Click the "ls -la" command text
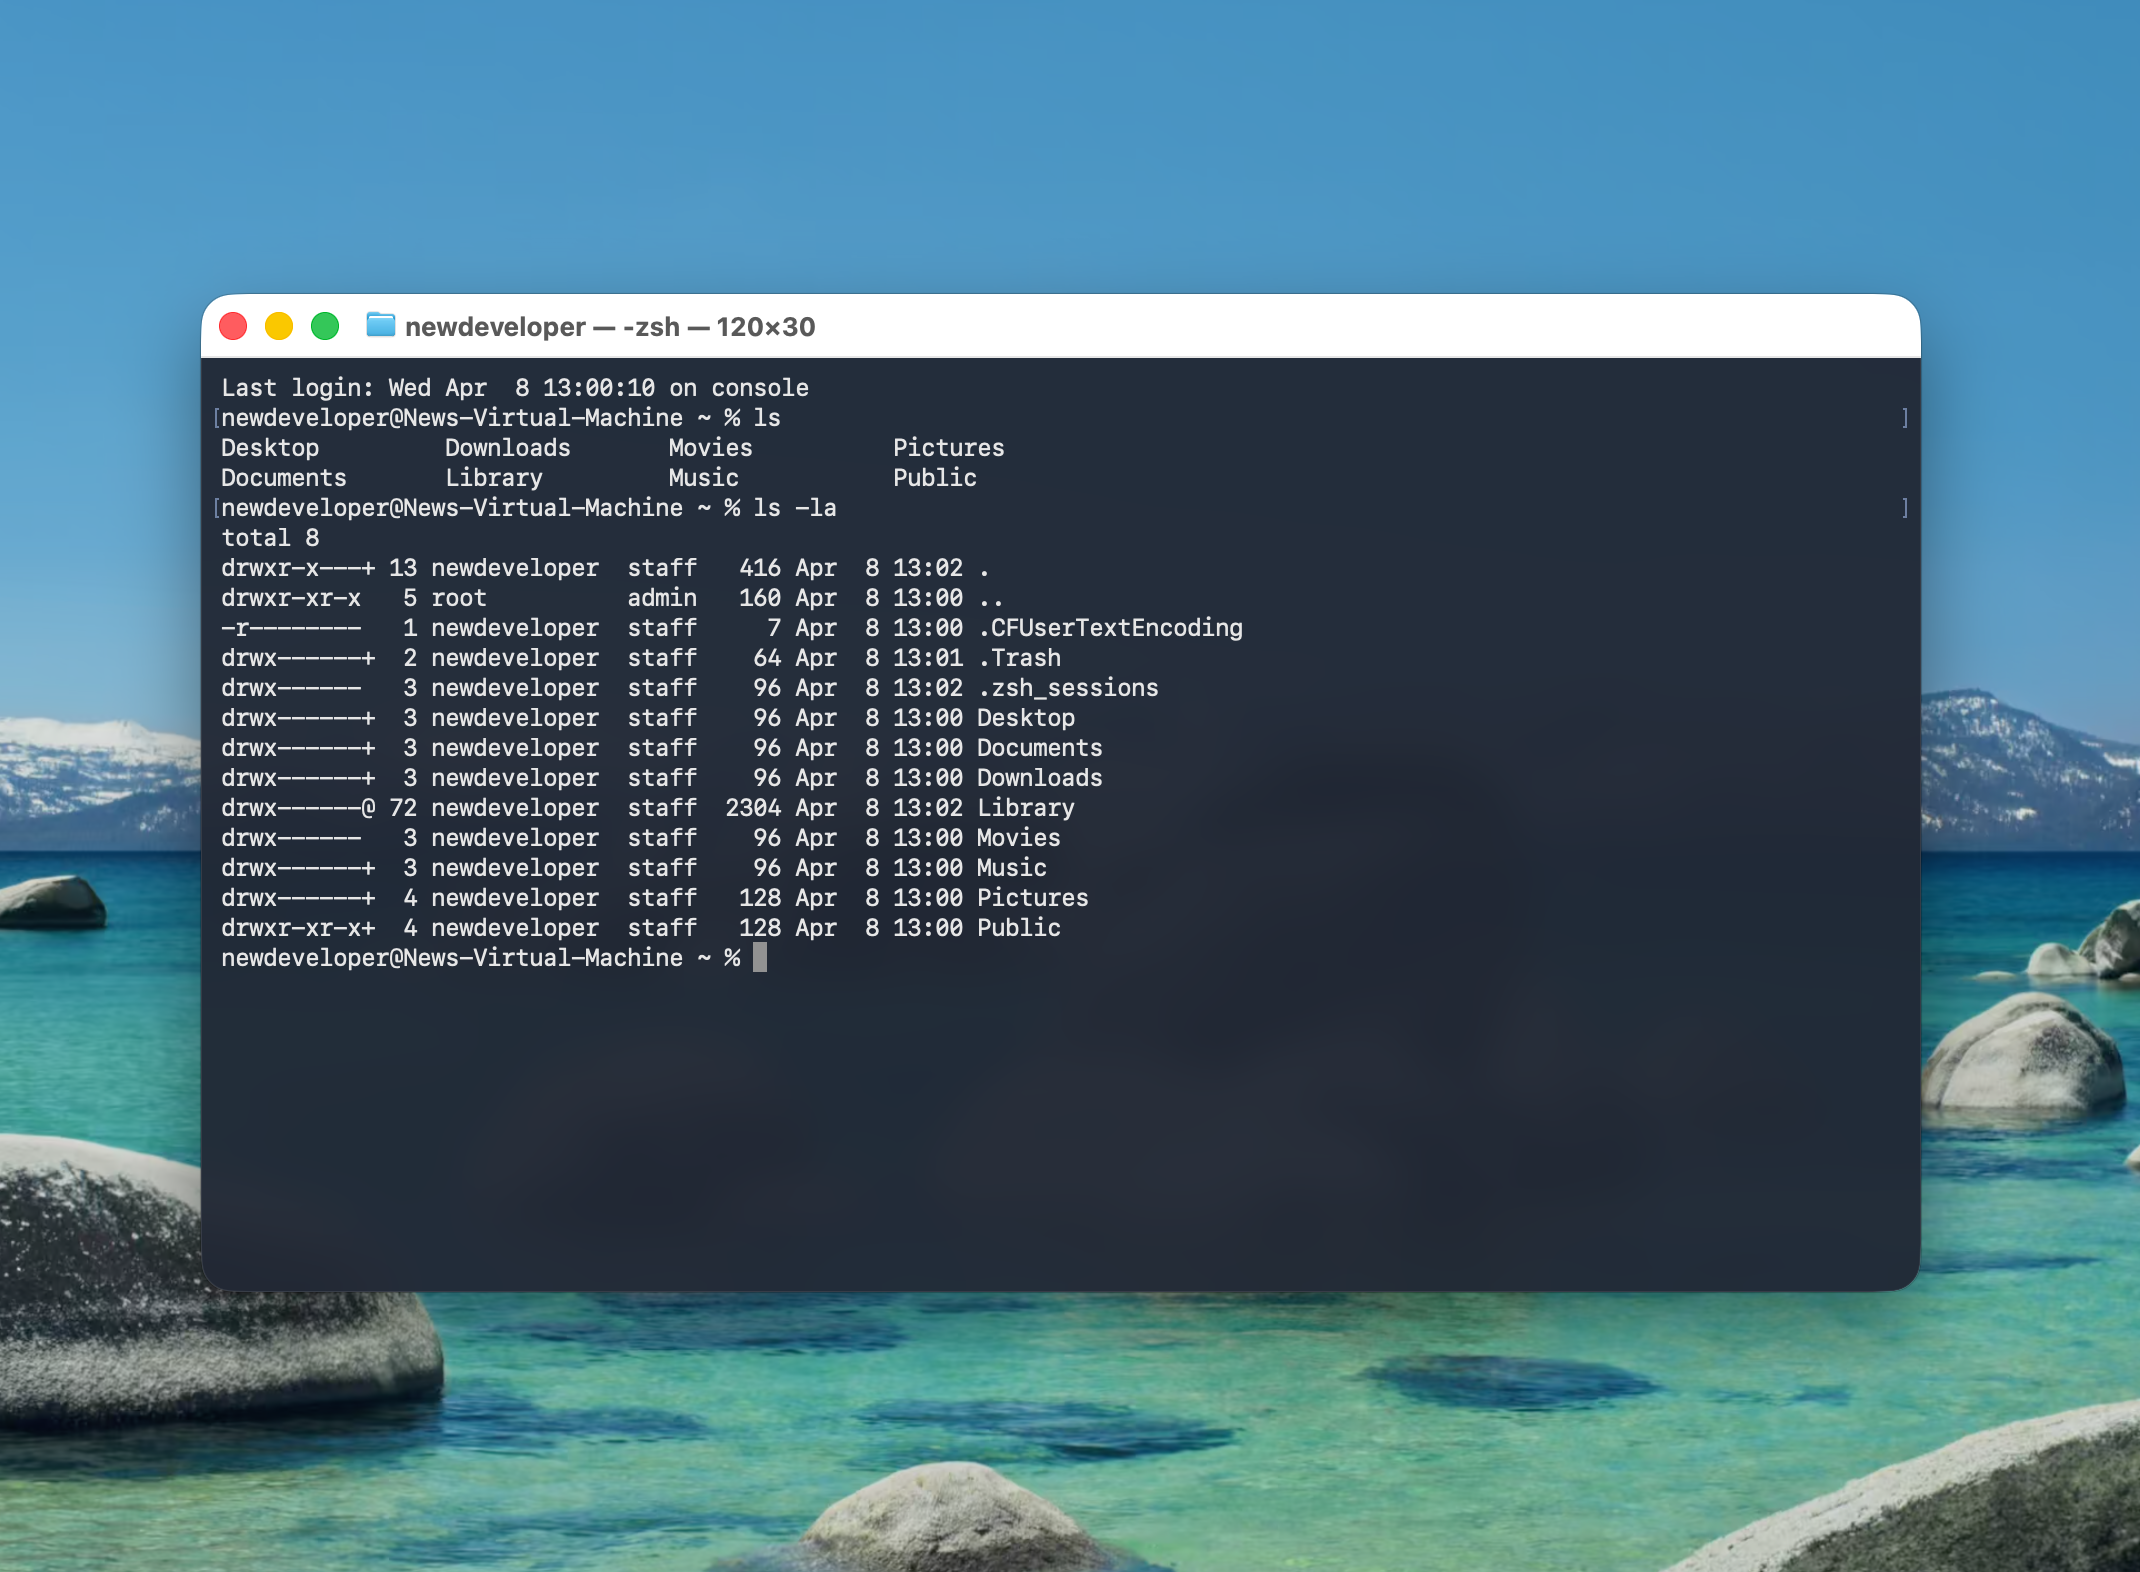2140x1572 pixels. tap(794, 508)
